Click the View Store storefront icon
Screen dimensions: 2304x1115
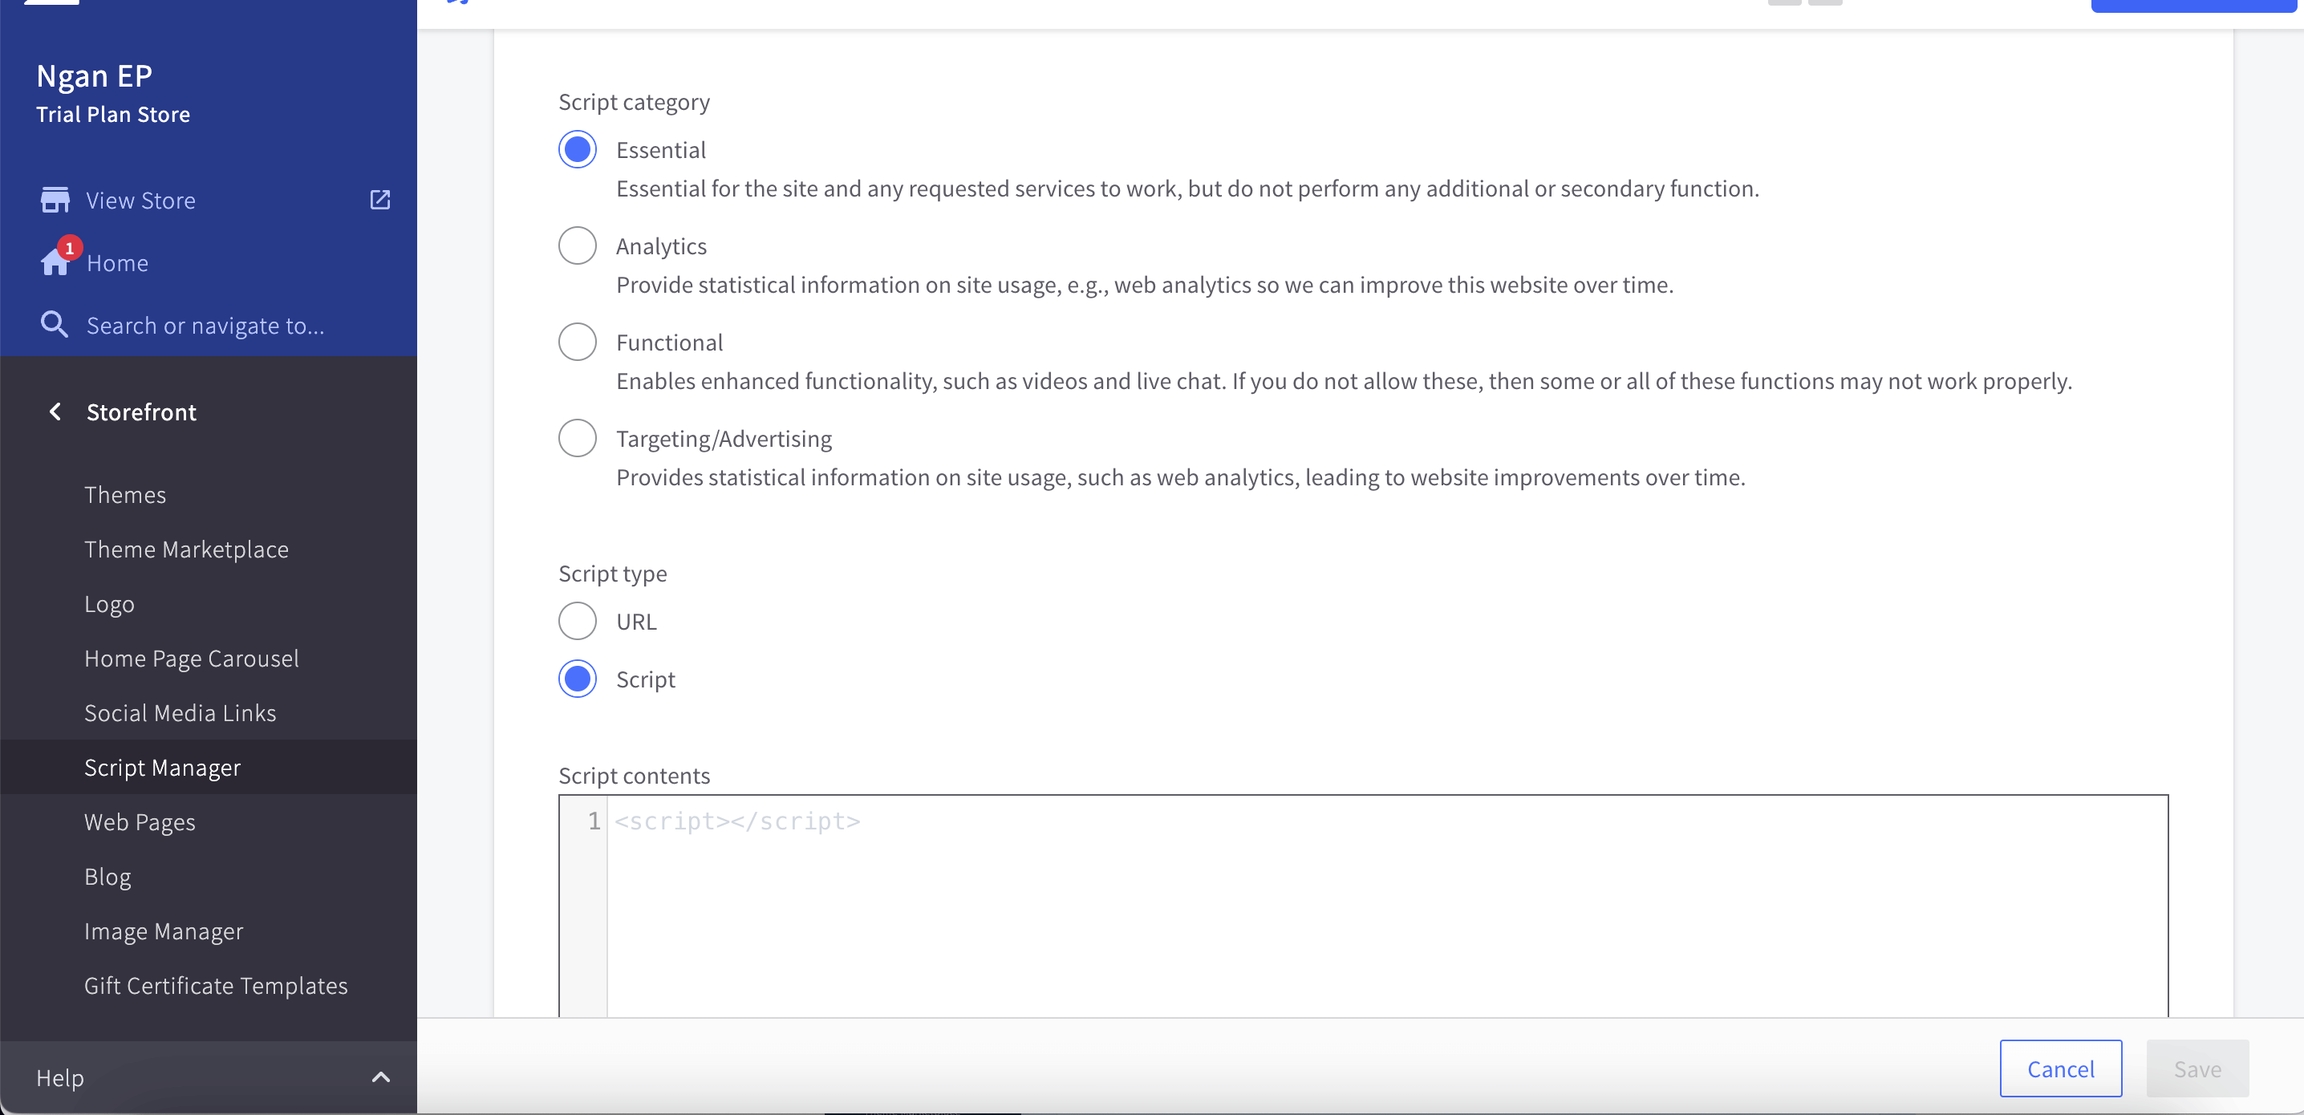(x=55, y=200)
